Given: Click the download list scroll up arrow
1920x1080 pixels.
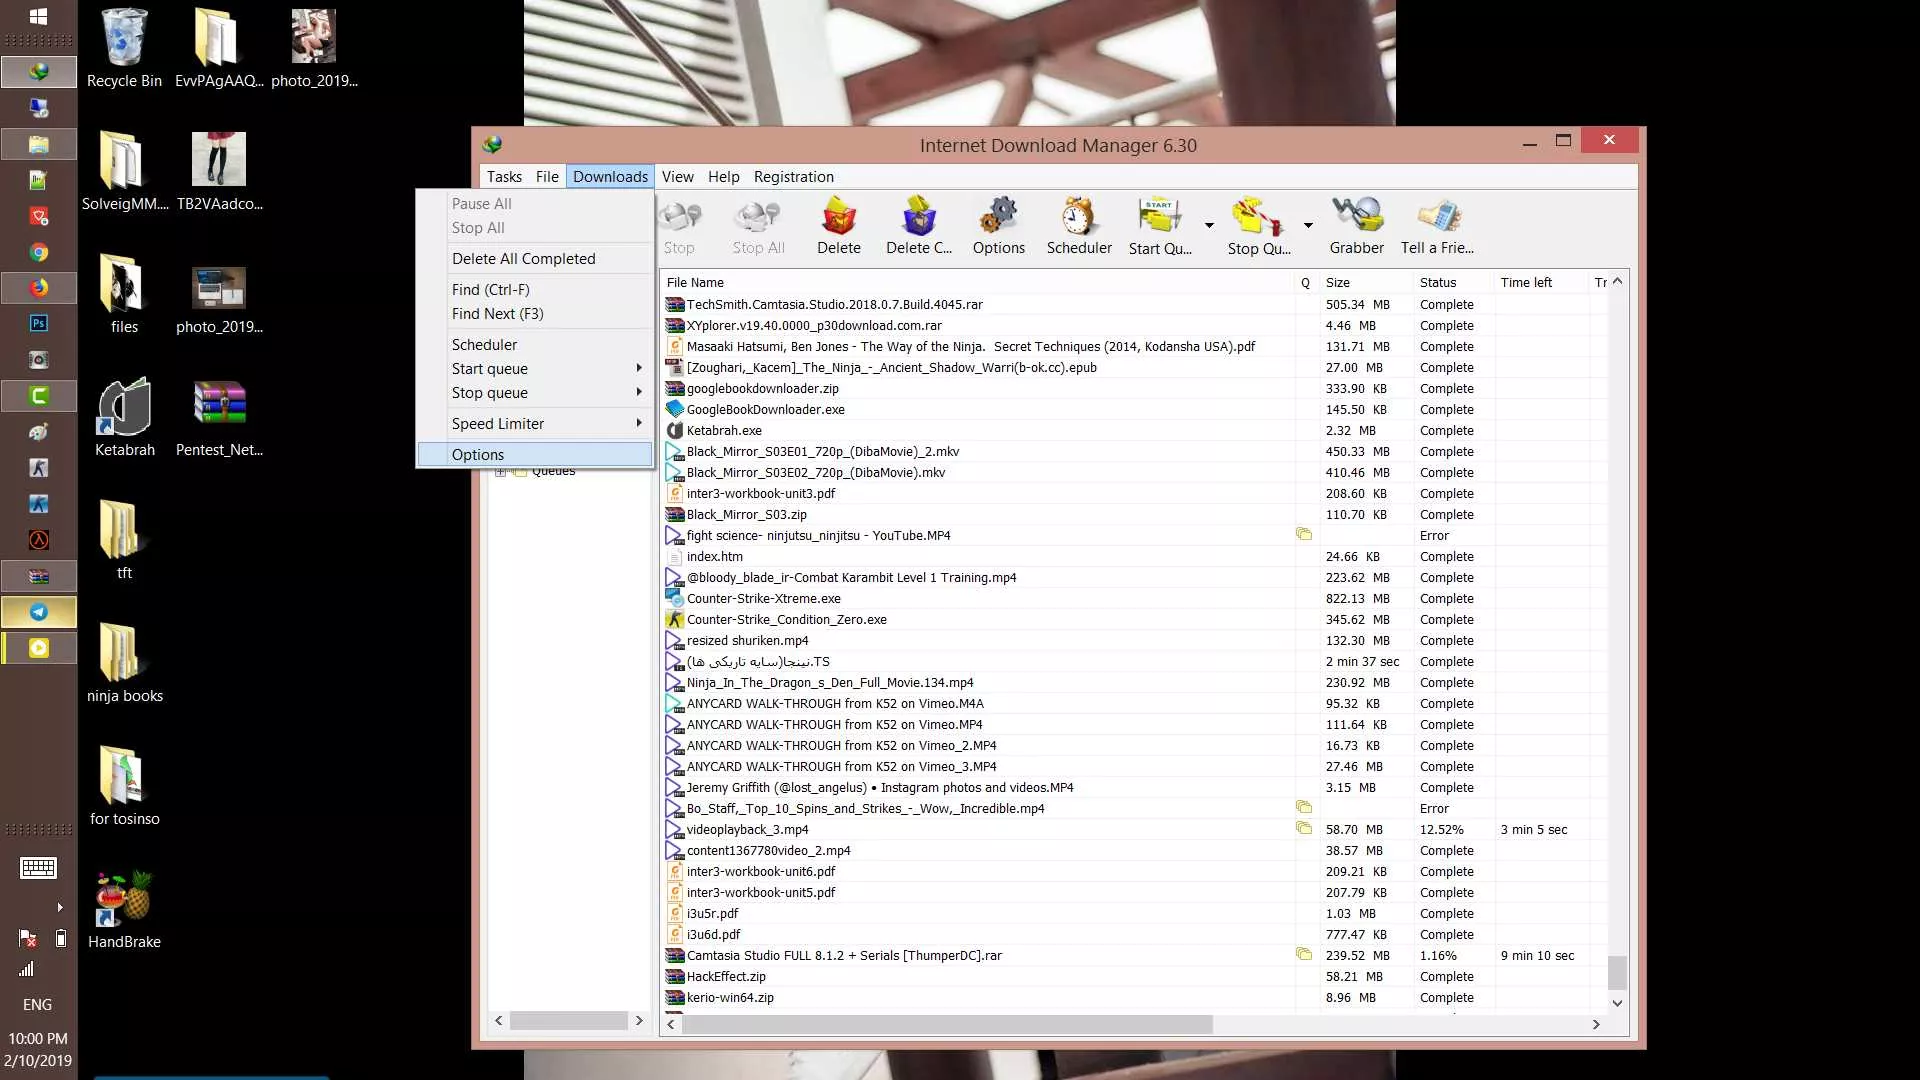Looking at the screenshot, I should (1617, 281).
